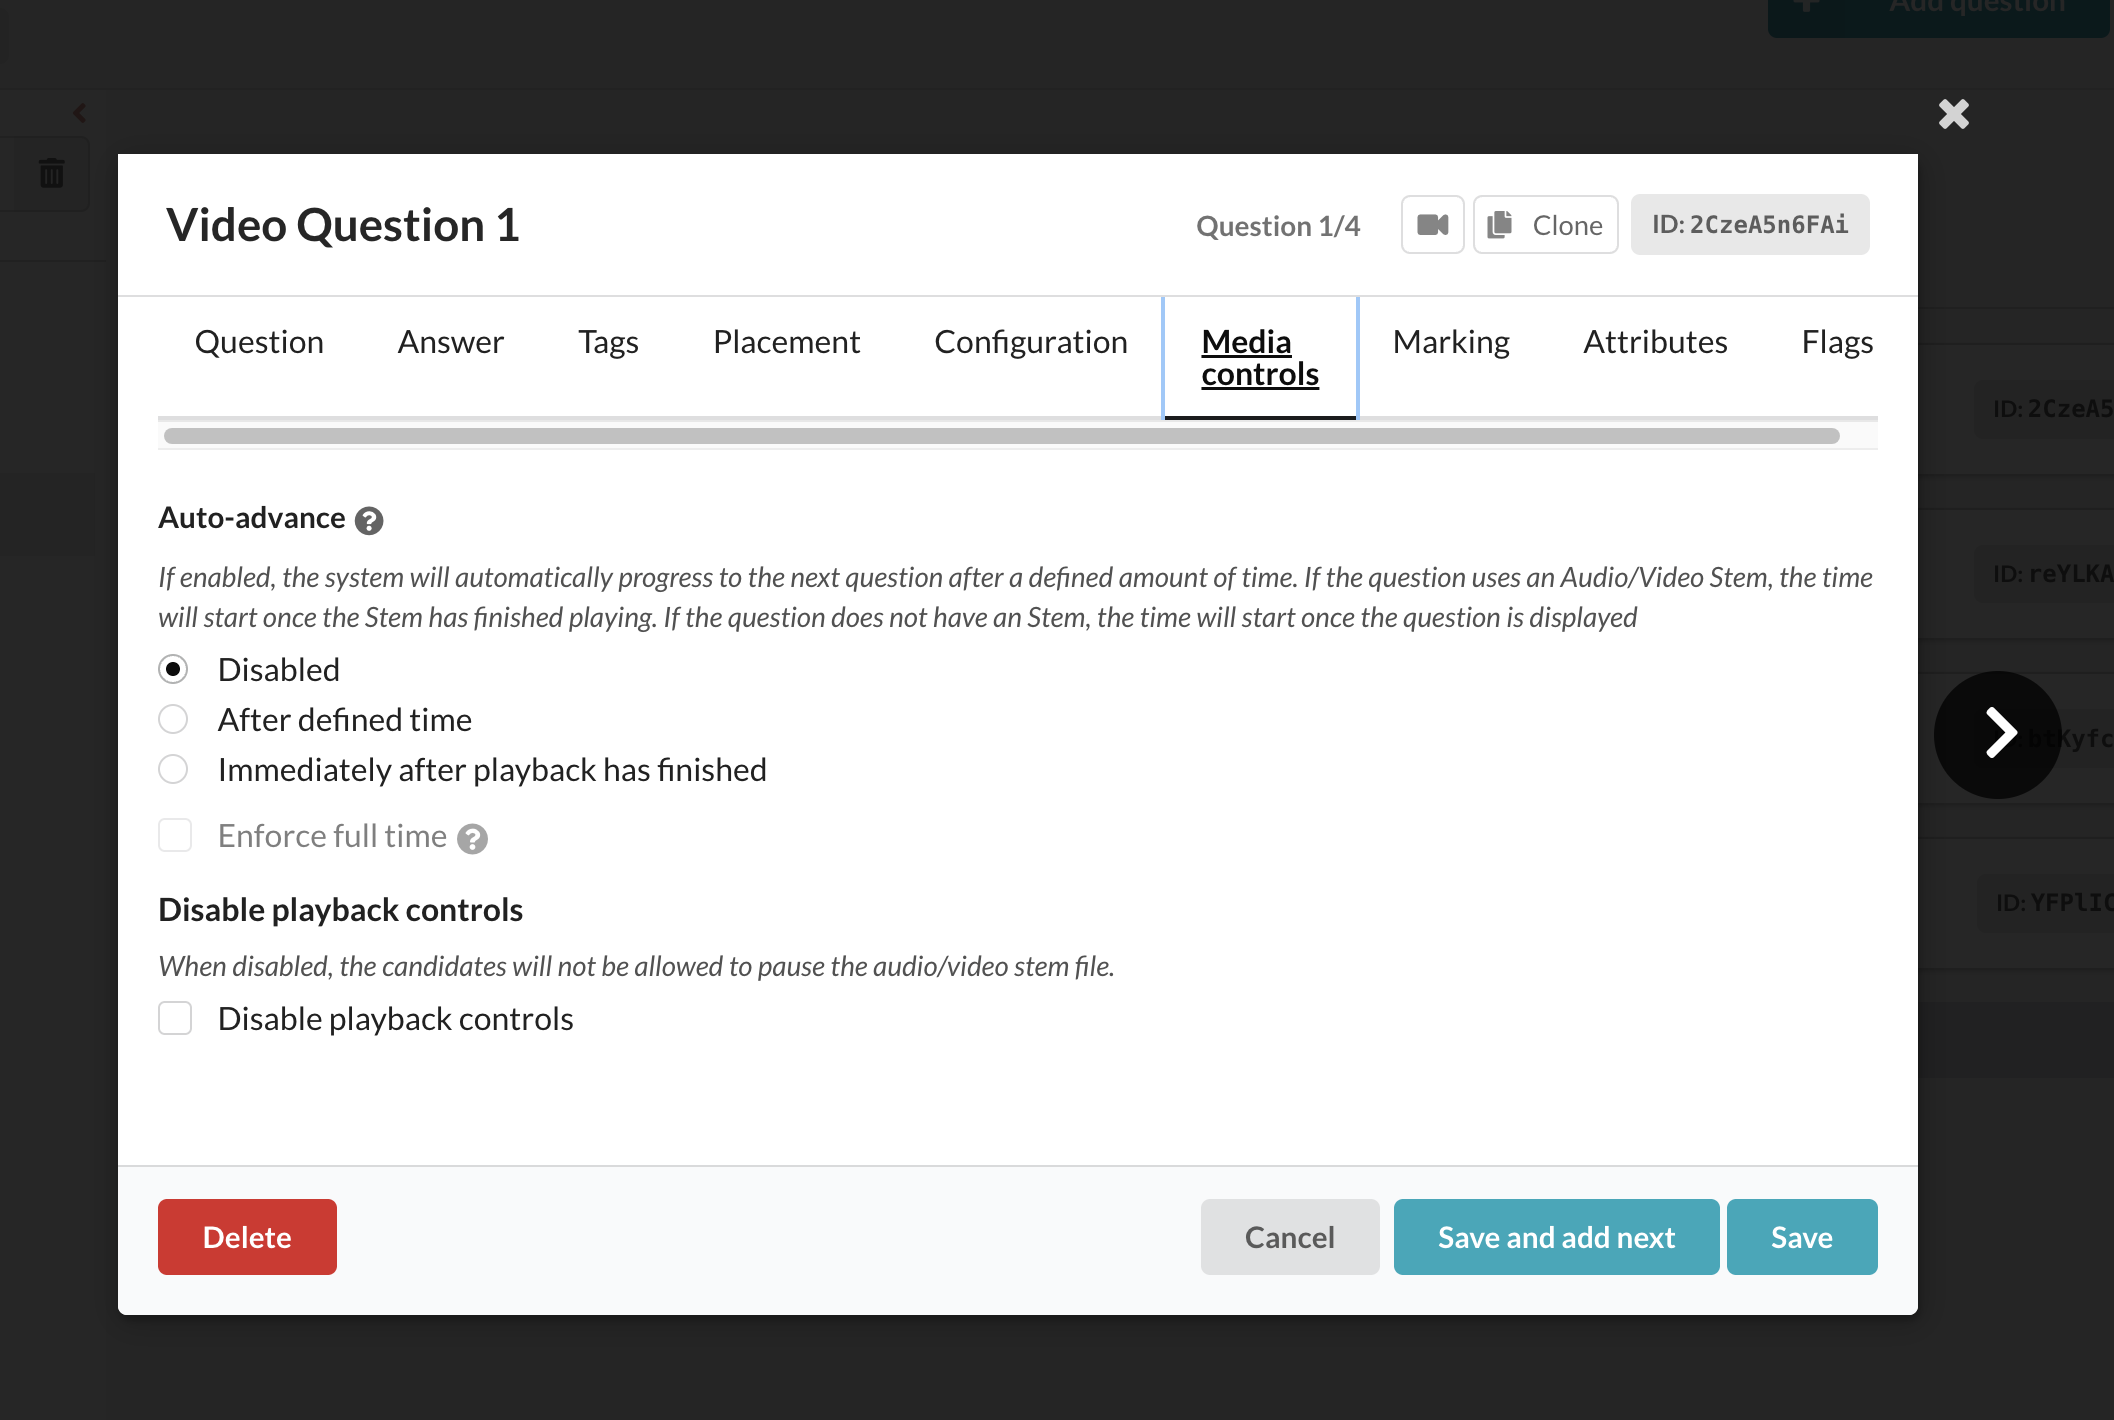
Task: Select the Disabled auto-advance option
Action: [173, 669]
